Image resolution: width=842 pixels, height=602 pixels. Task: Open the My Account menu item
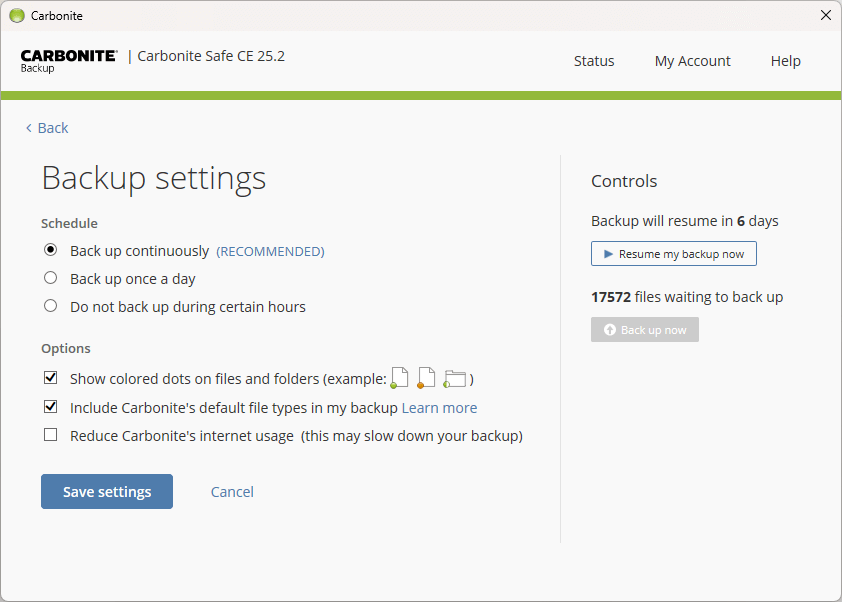[x=693, y=61]
